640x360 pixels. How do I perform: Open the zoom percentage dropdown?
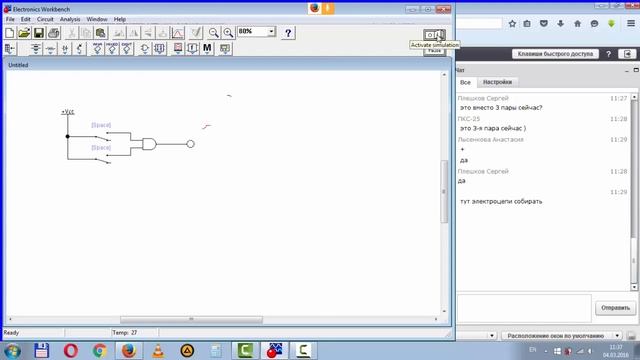(x=271, y=31)
